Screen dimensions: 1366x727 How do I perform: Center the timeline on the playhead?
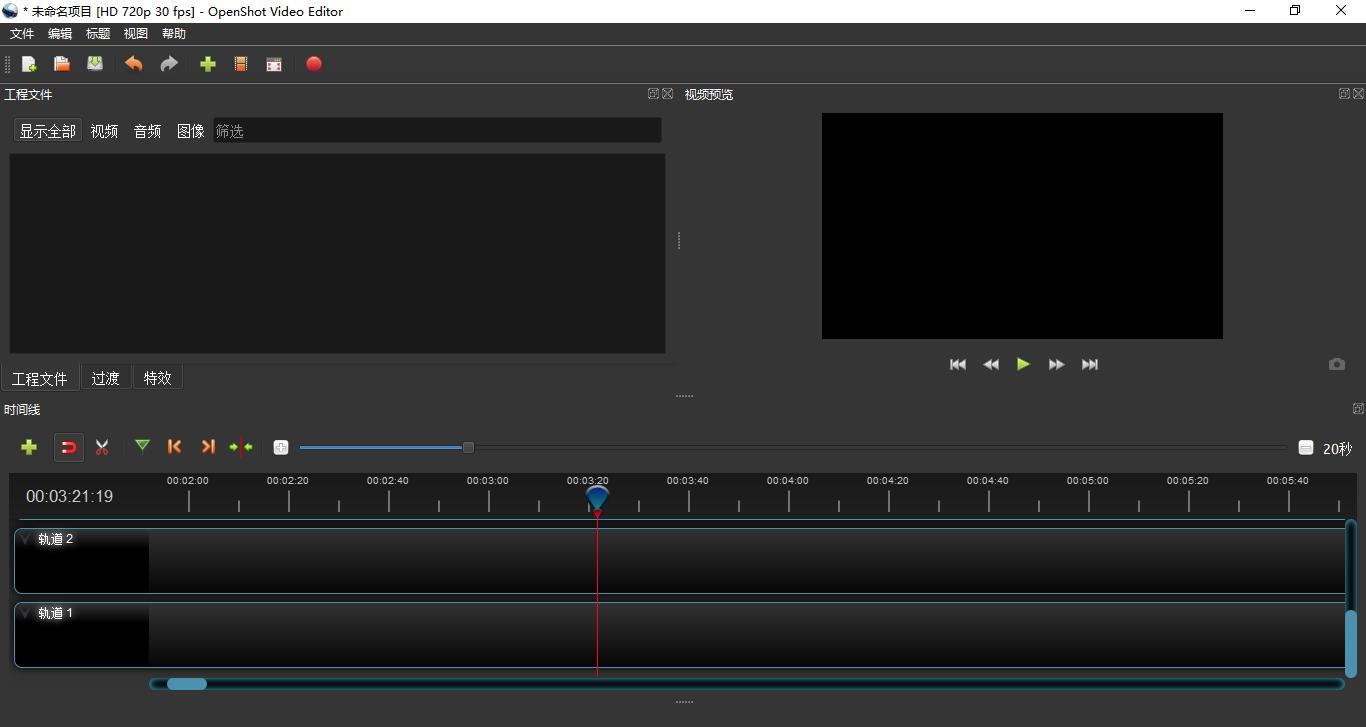click(241, 447)
